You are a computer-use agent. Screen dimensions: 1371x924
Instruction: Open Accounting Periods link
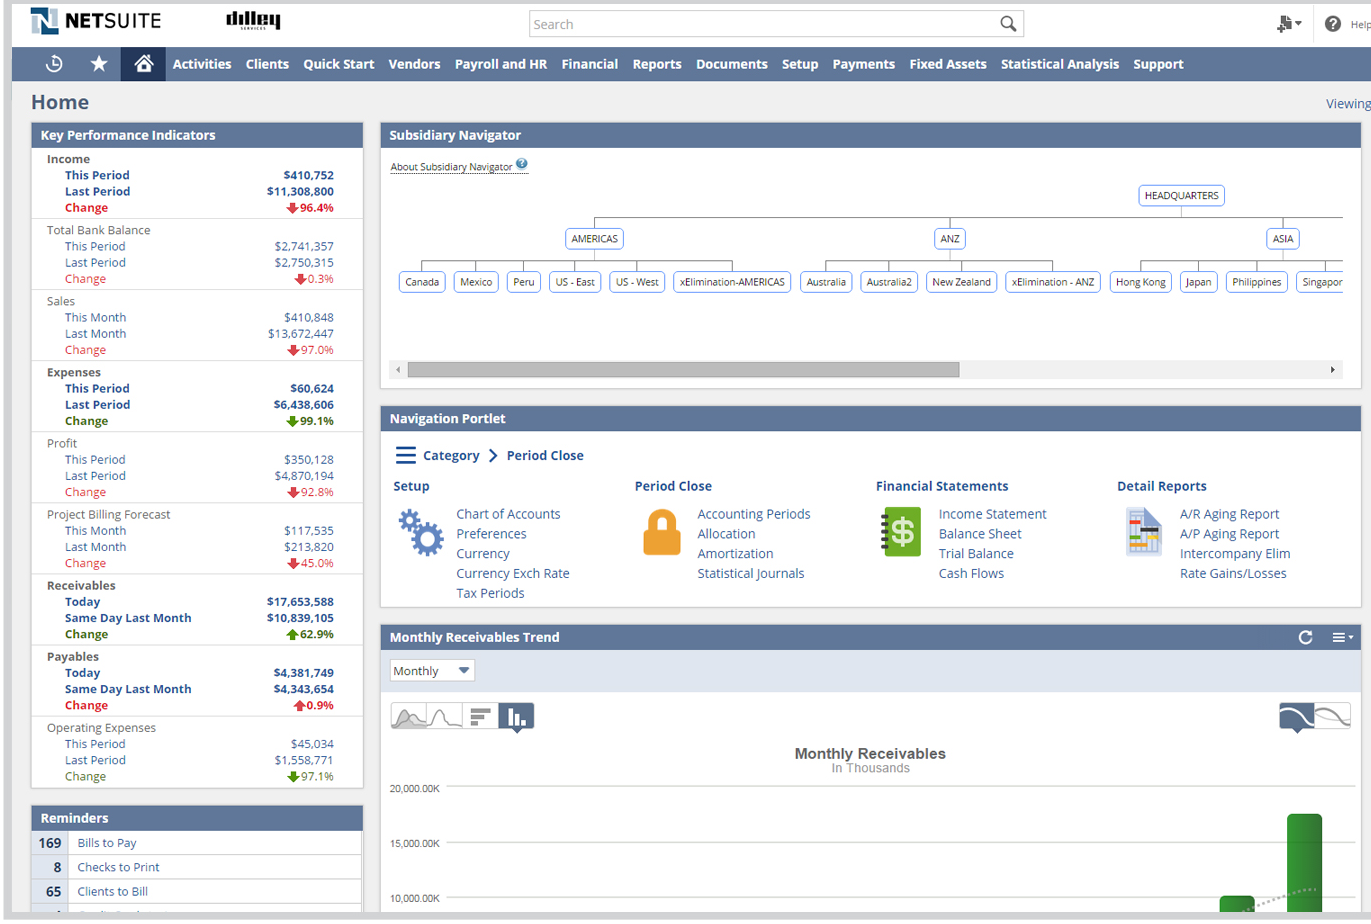point(754,514)
